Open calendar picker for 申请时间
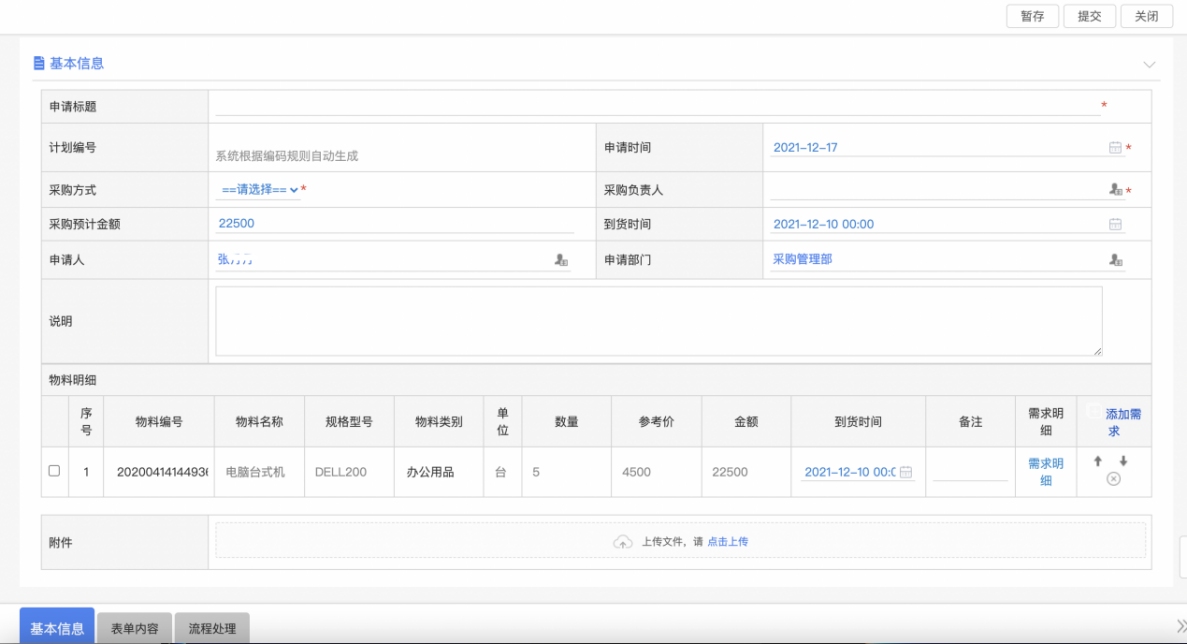 pyautogui.click(x=1115, y=148)
